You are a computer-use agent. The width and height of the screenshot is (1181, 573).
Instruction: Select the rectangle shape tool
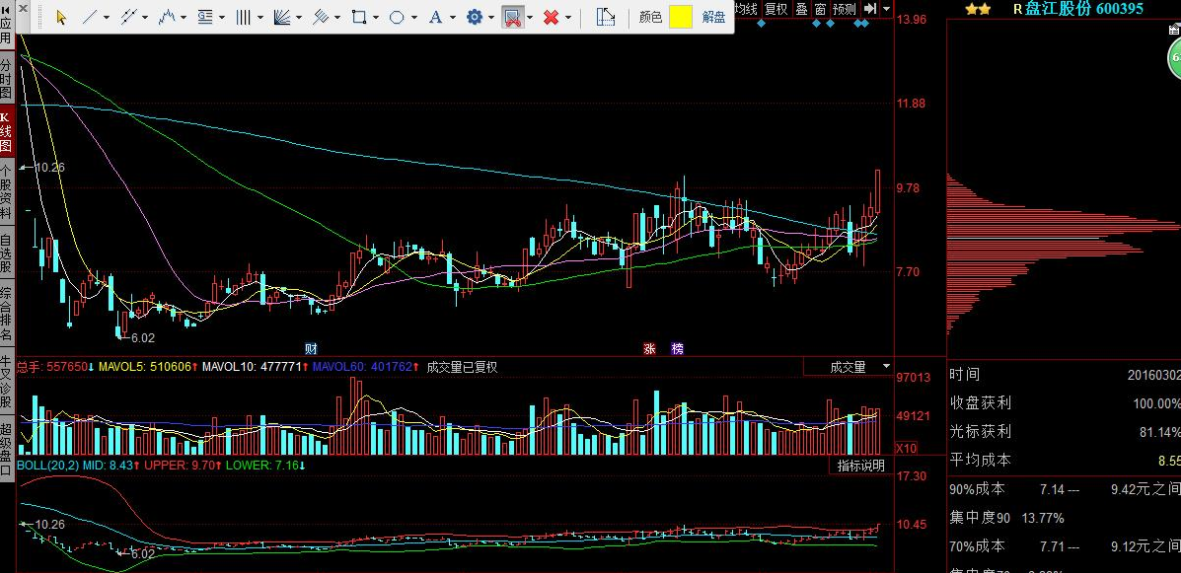pyautogui.click(x=359, y=17)
